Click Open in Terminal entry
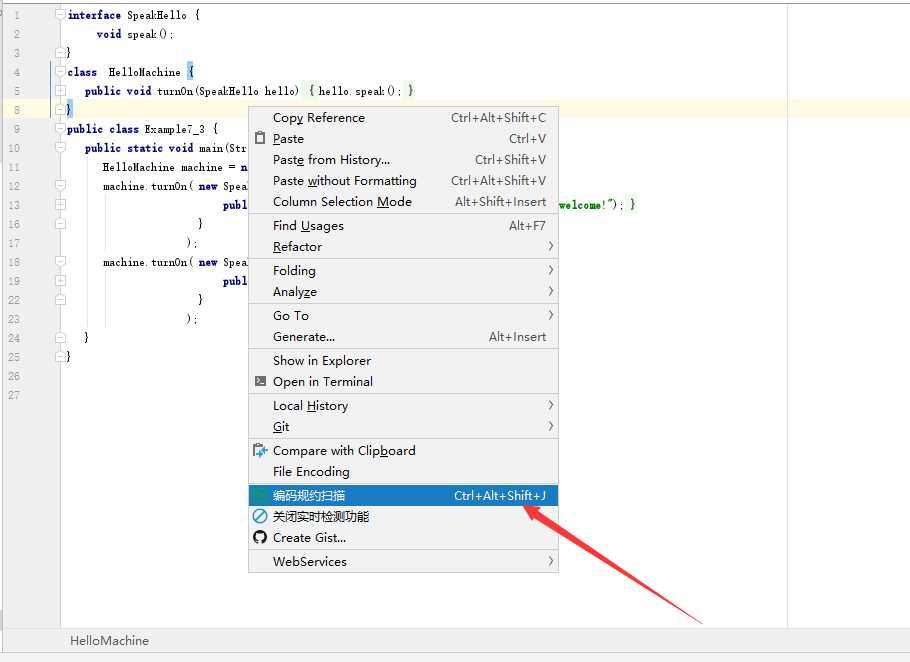Viewport: 910px width, 662px height. tap(403, 381)
